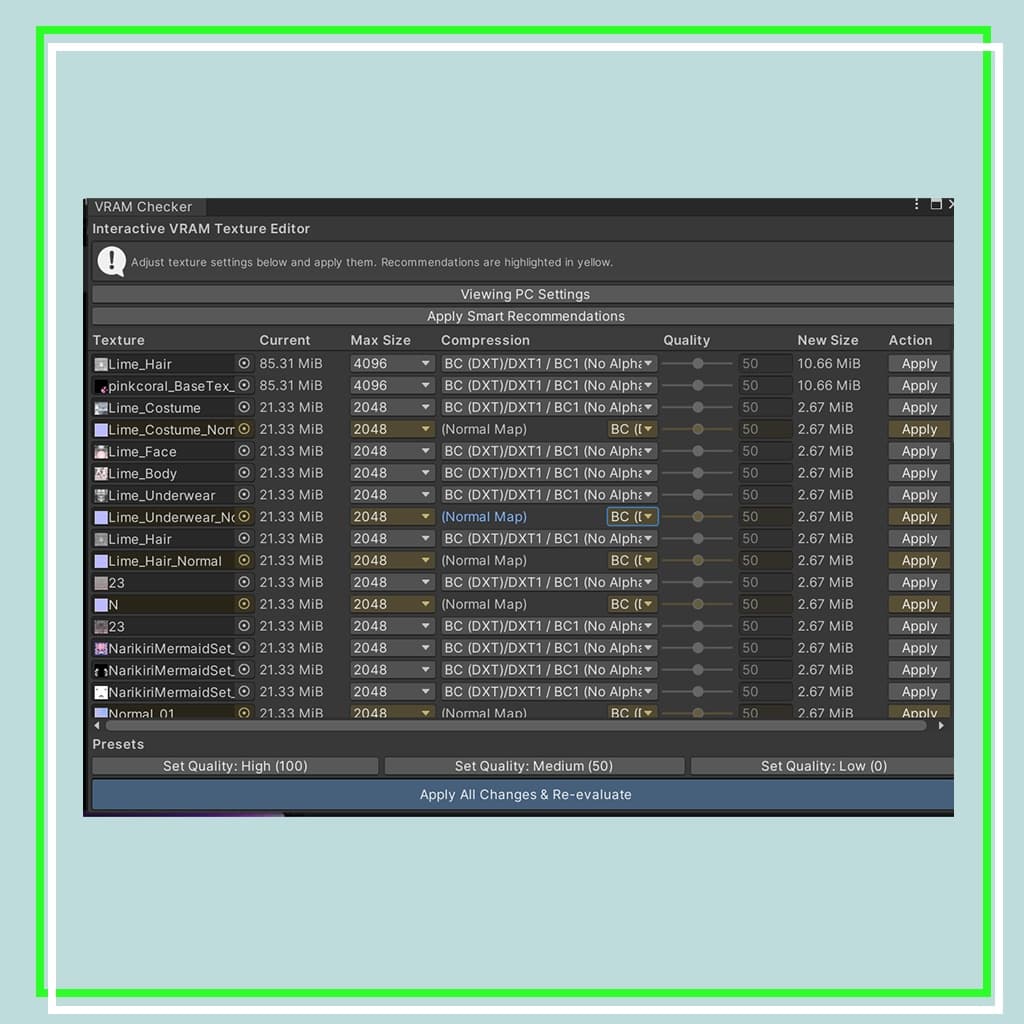Open Compression dropdown for Lime_Body
The height and width of the screenshot is (1024, 1024).
[x=549, y=473]
